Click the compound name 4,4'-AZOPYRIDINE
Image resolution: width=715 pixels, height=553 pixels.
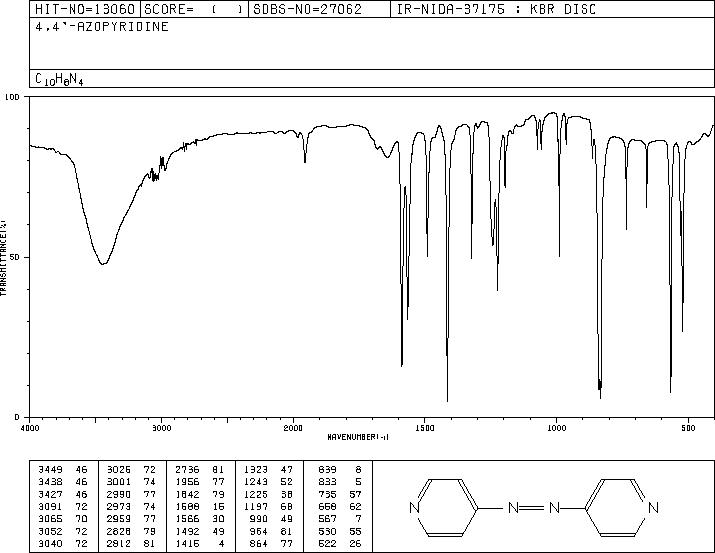coord(102,26)
